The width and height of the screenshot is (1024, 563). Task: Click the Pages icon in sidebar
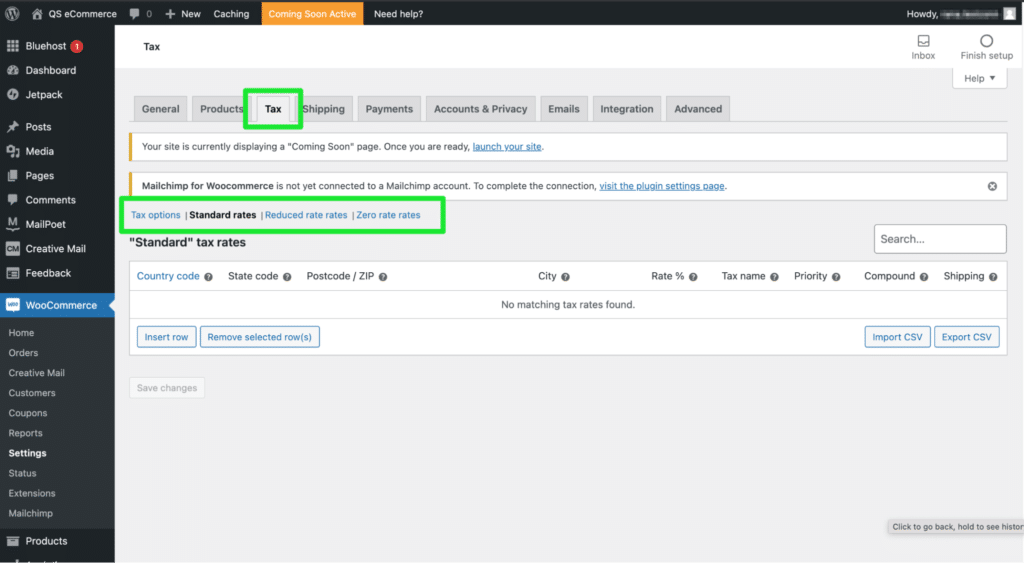tap(12, 176)
